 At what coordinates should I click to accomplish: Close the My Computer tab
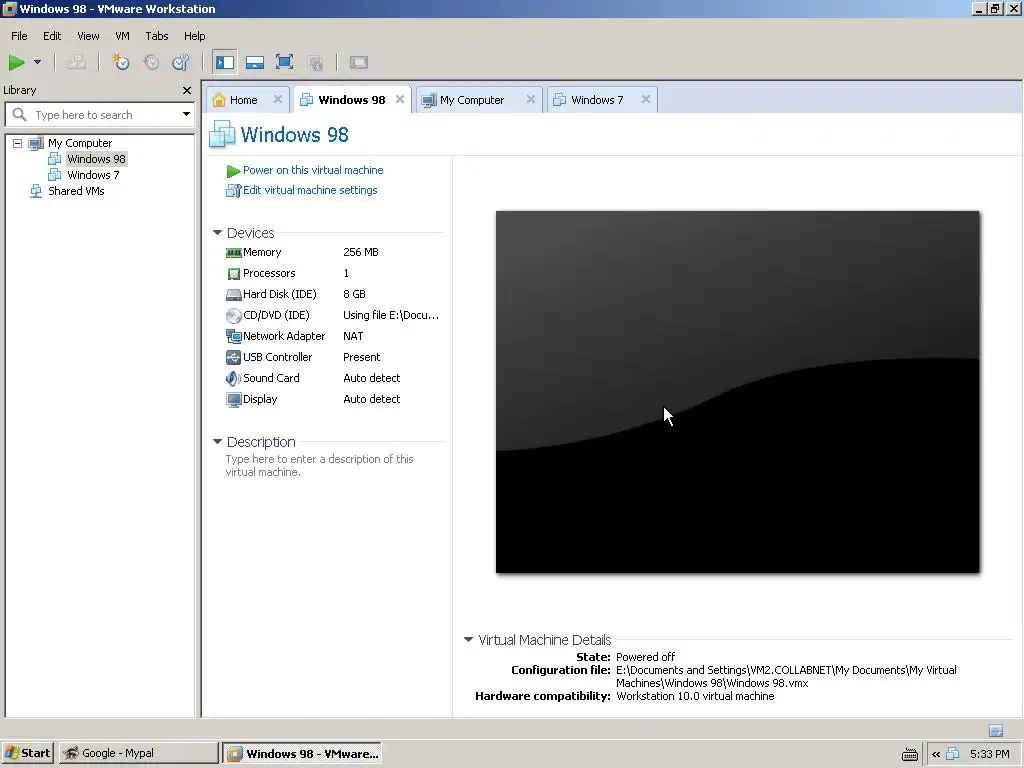530,99
